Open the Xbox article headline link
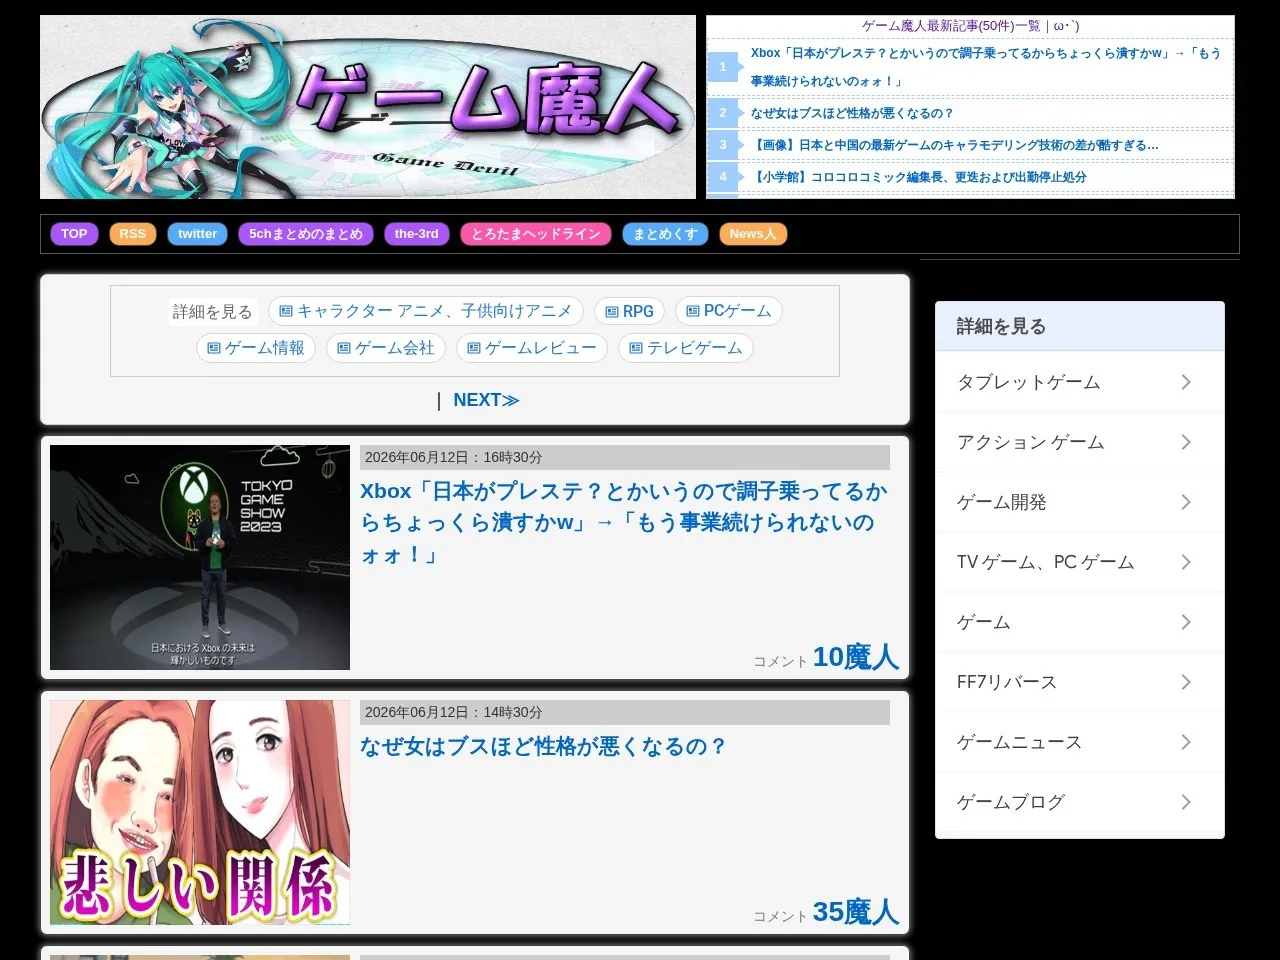 pyautogui.click(x=624, y=523)
